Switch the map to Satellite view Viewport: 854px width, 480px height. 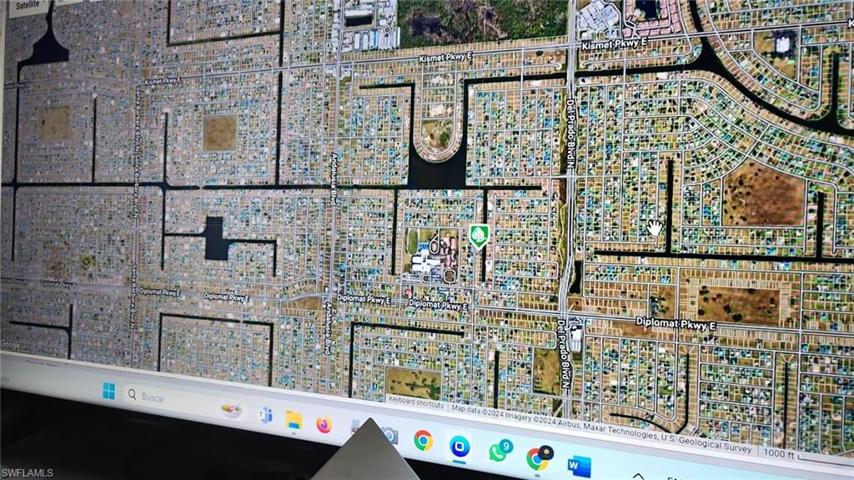coord(27,5)
